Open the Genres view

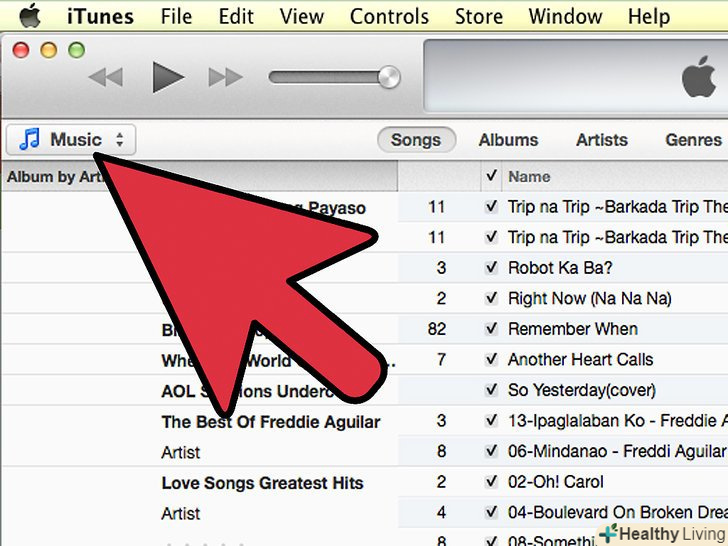click(694, 140)
